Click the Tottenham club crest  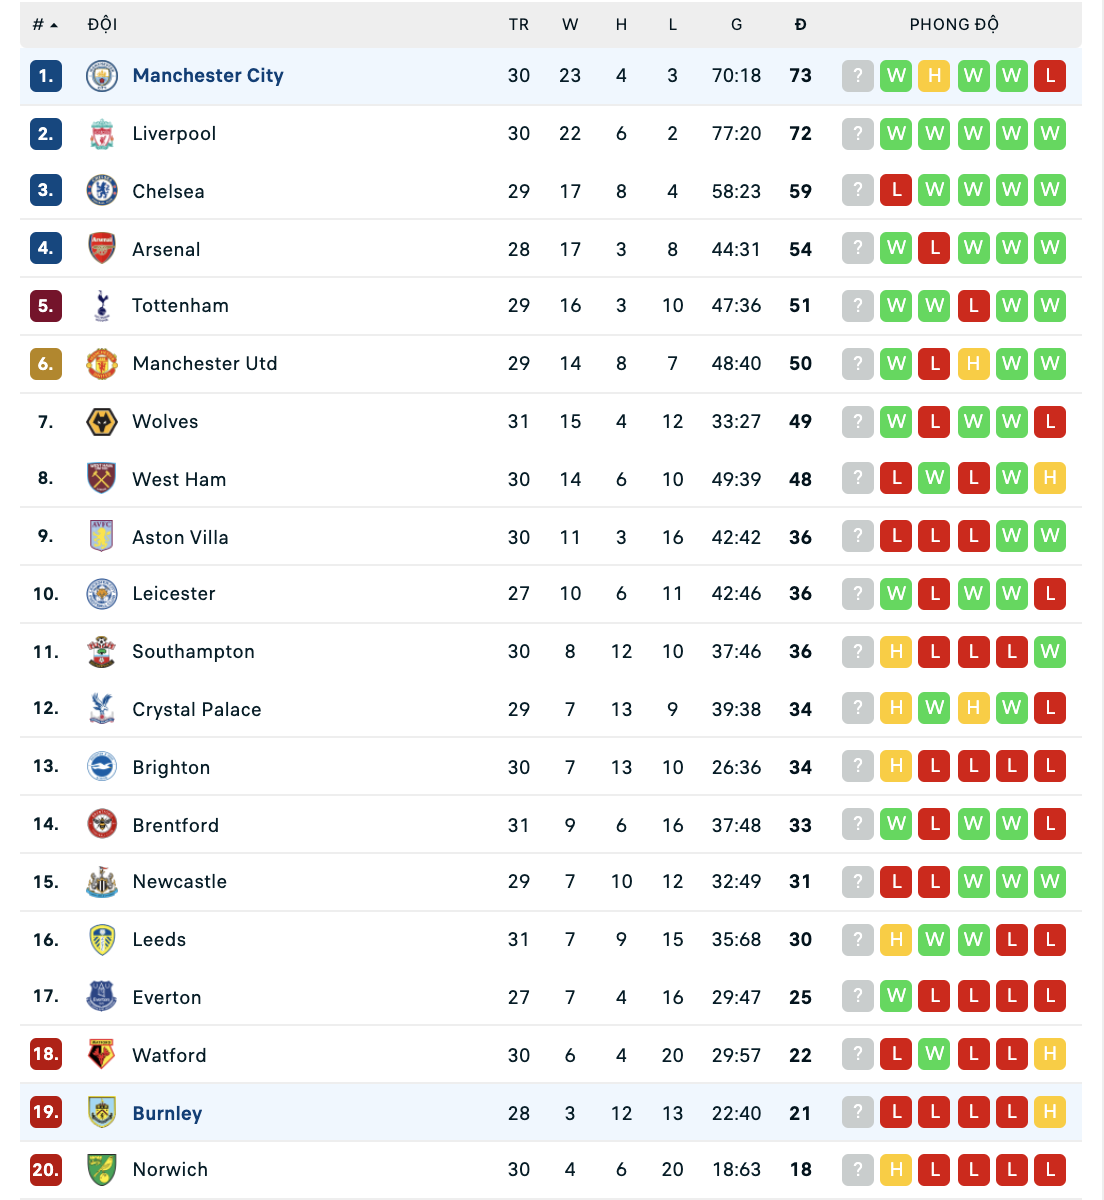coord(102,306)
